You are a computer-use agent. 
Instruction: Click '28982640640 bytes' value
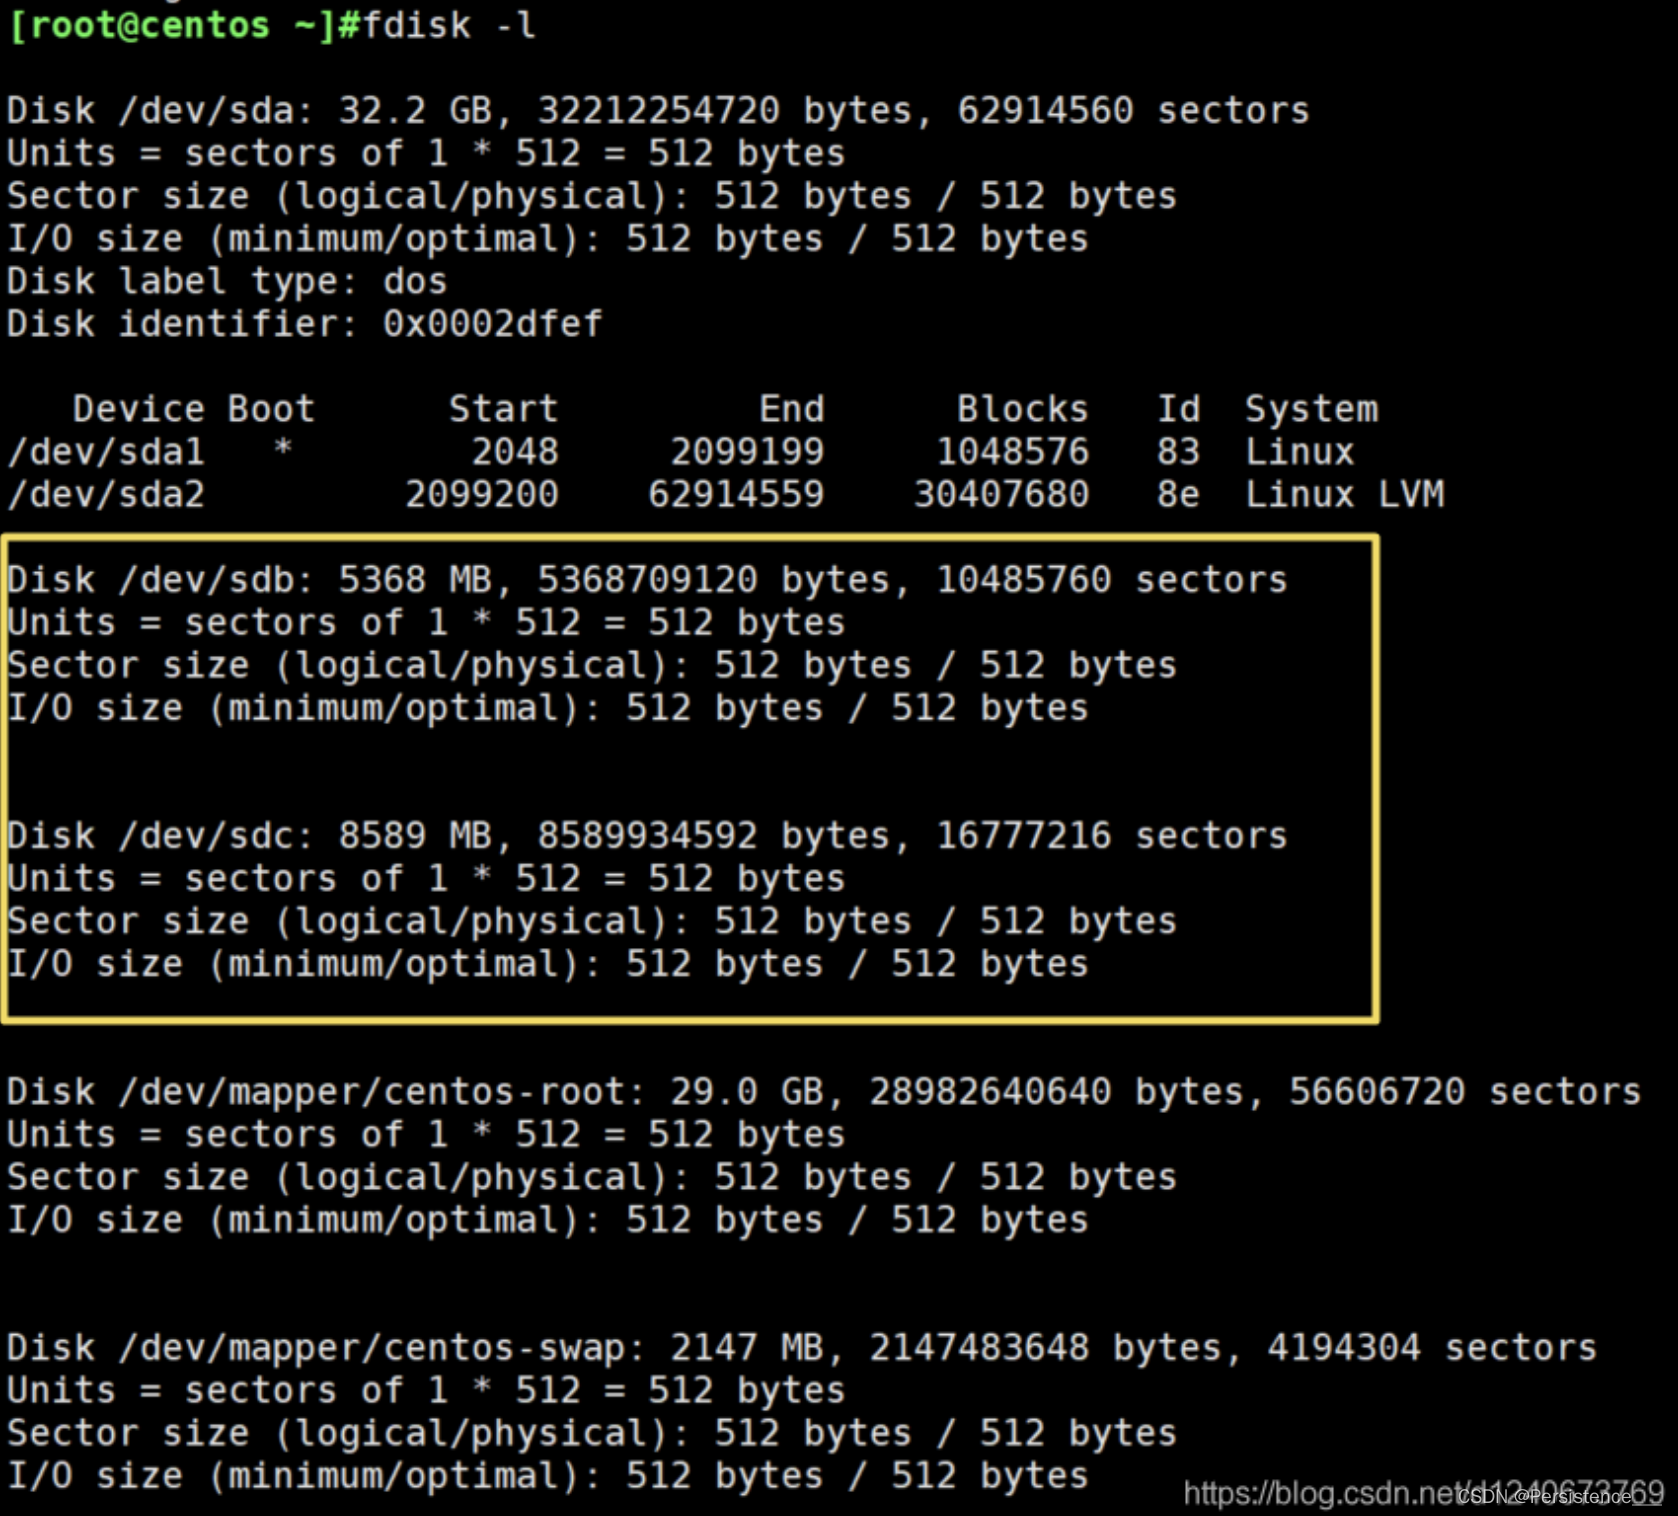pos(1056,1092)
